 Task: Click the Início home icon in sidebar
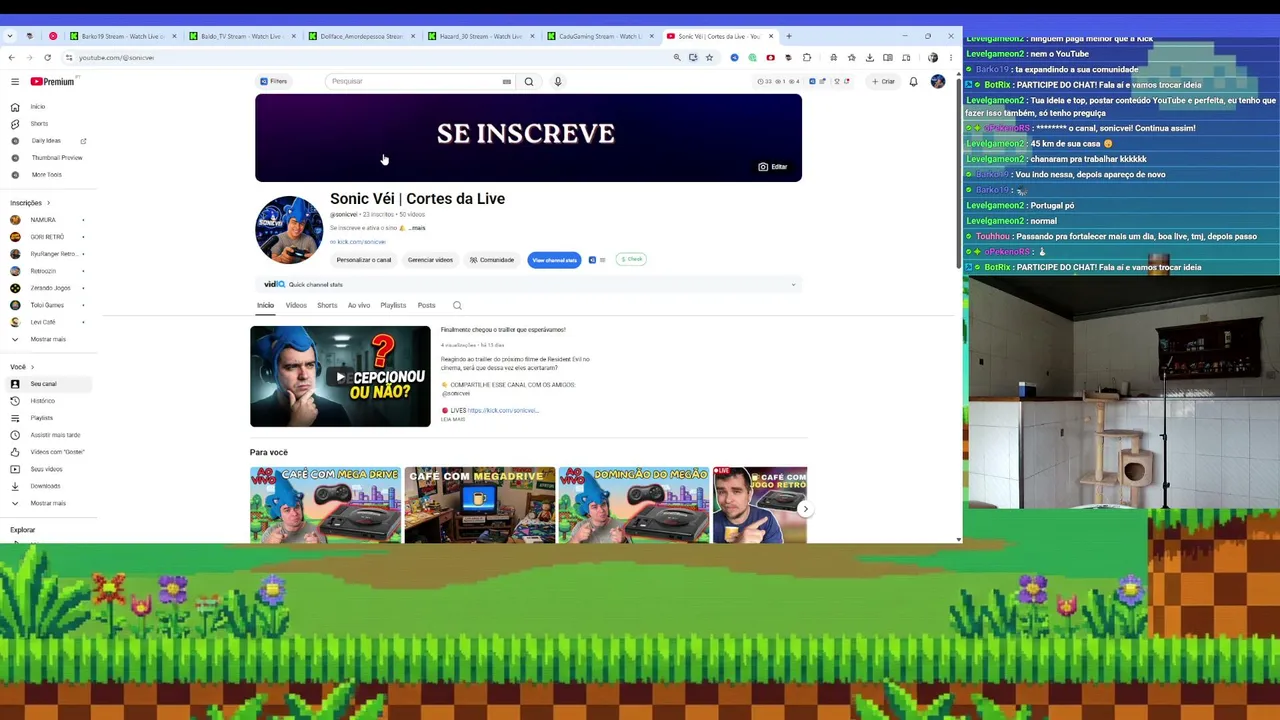coord(15,107)
